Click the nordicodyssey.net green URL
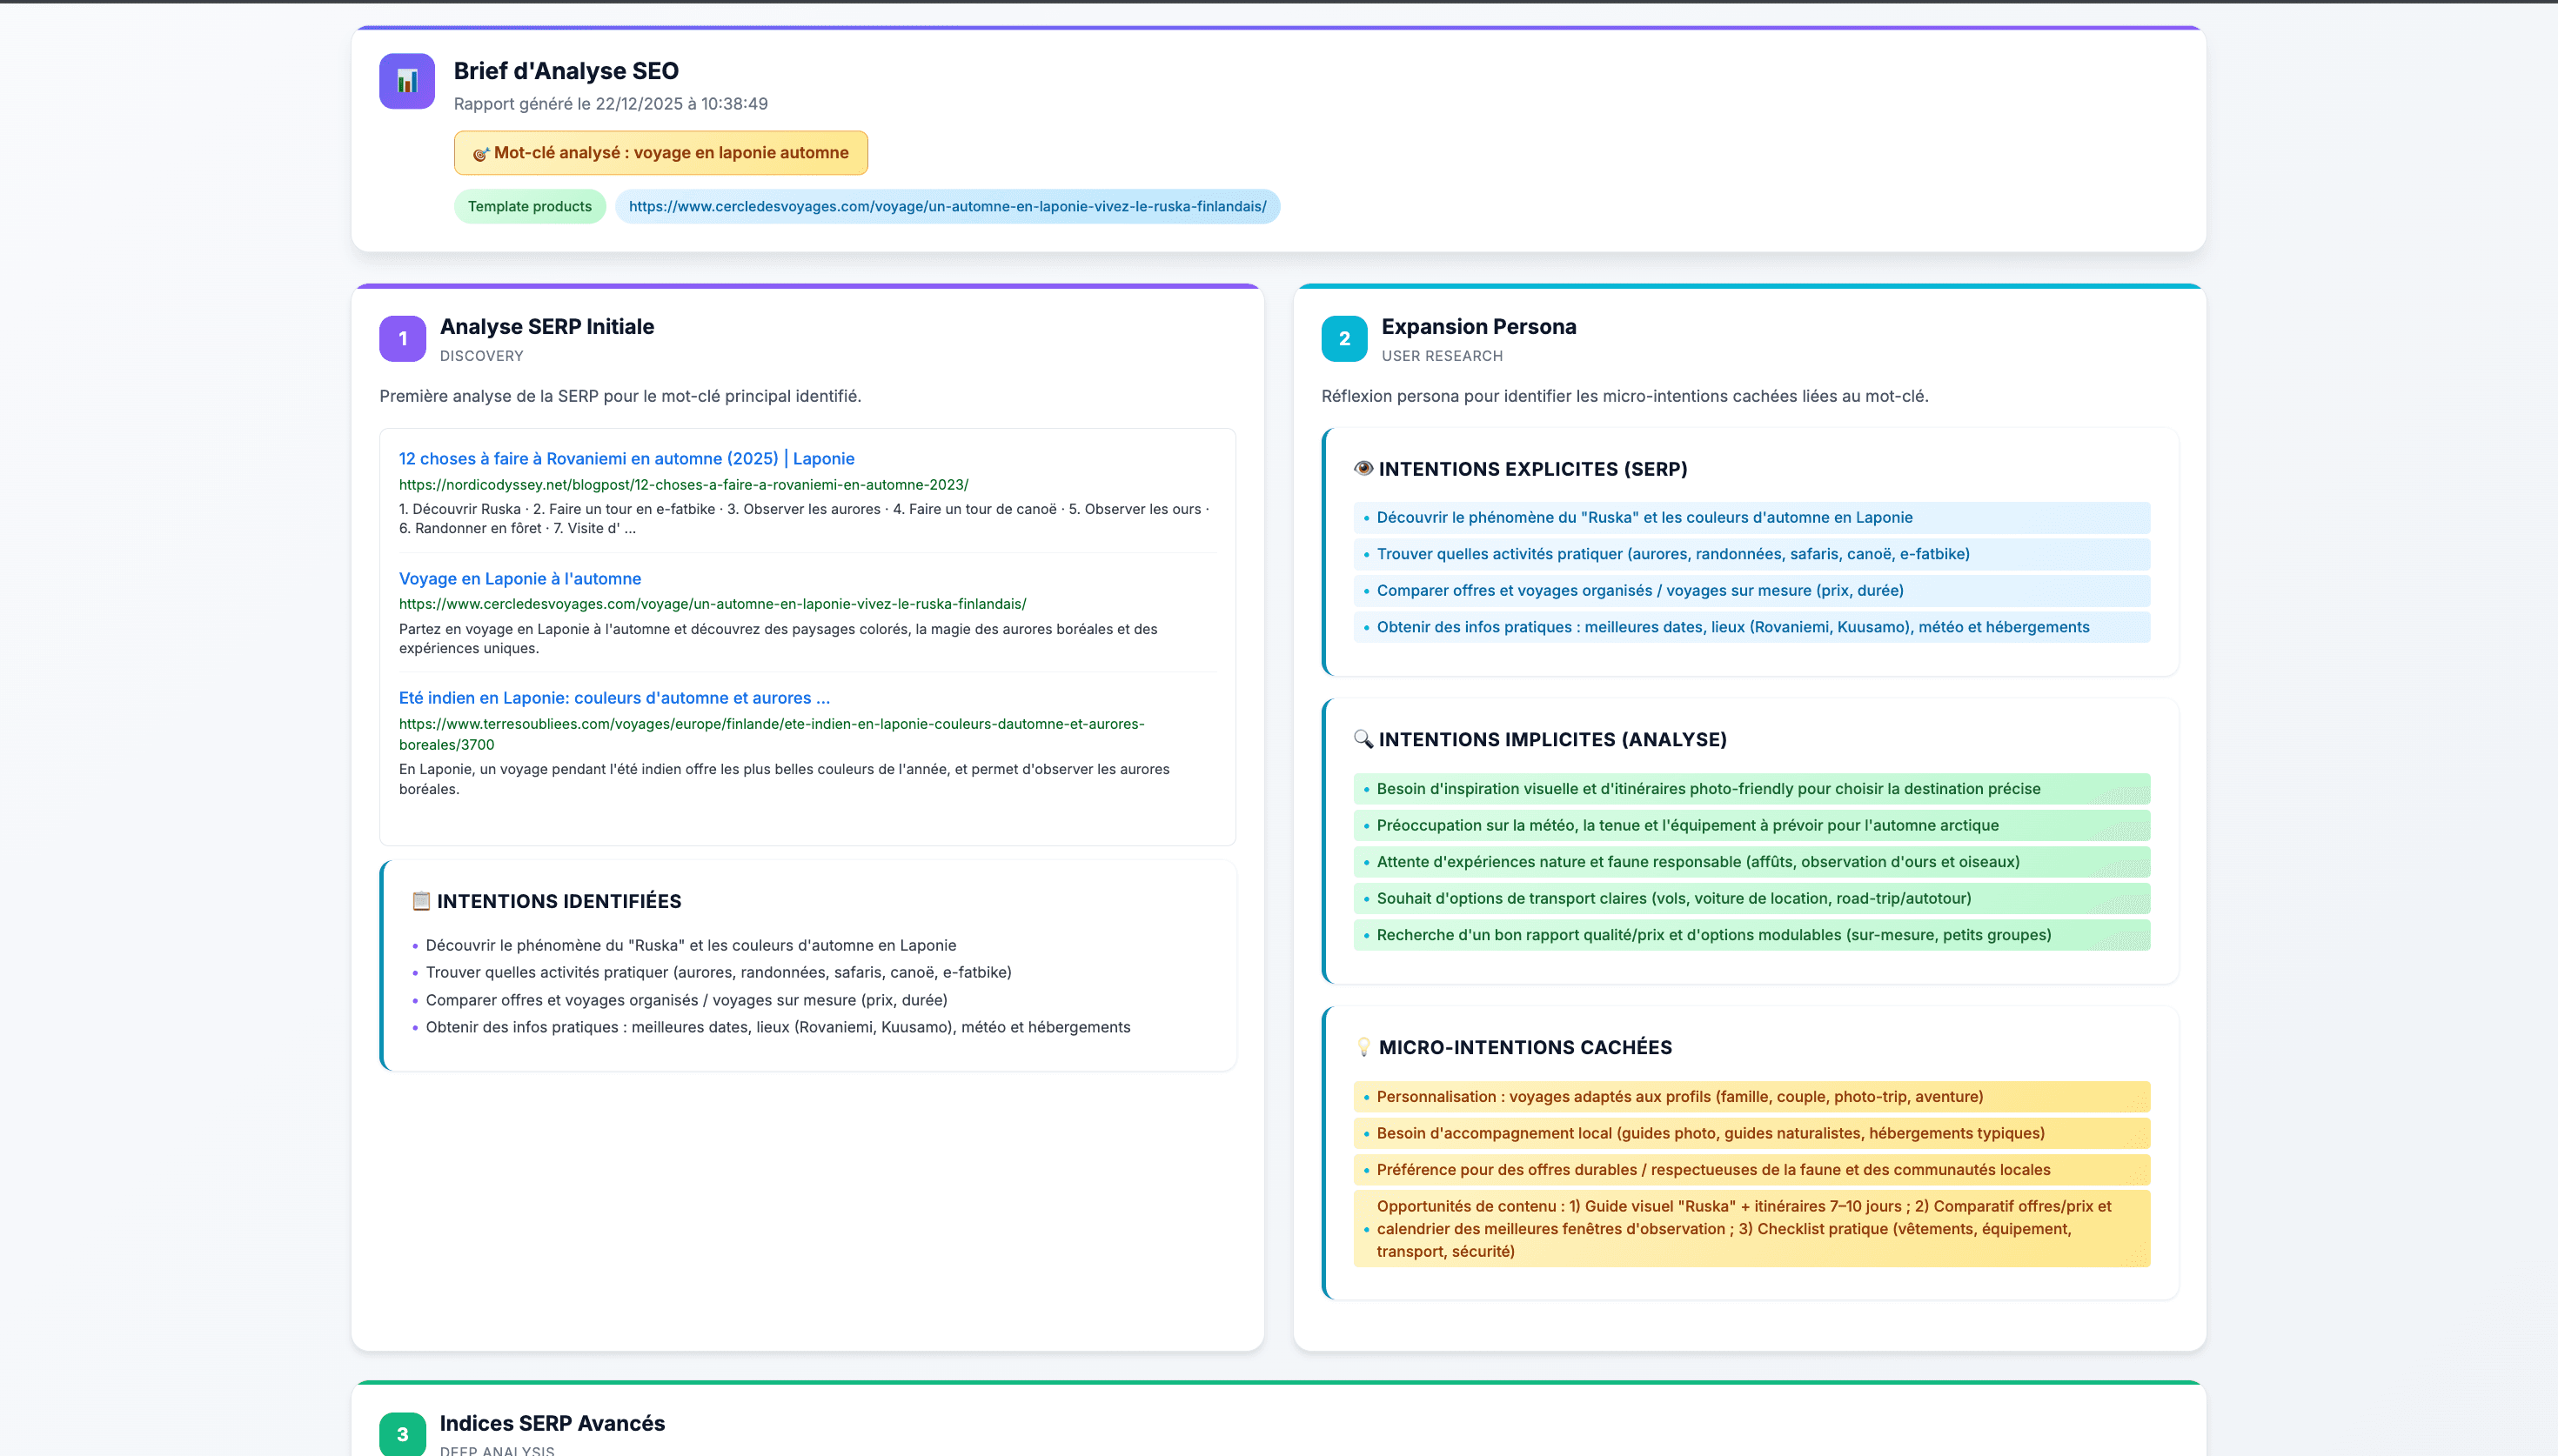Screen dimensions: 2558x1456 683,484
